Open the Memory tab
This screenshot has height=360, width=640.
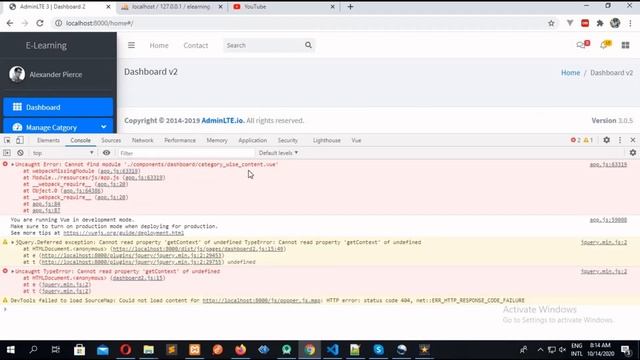(217, 140)
